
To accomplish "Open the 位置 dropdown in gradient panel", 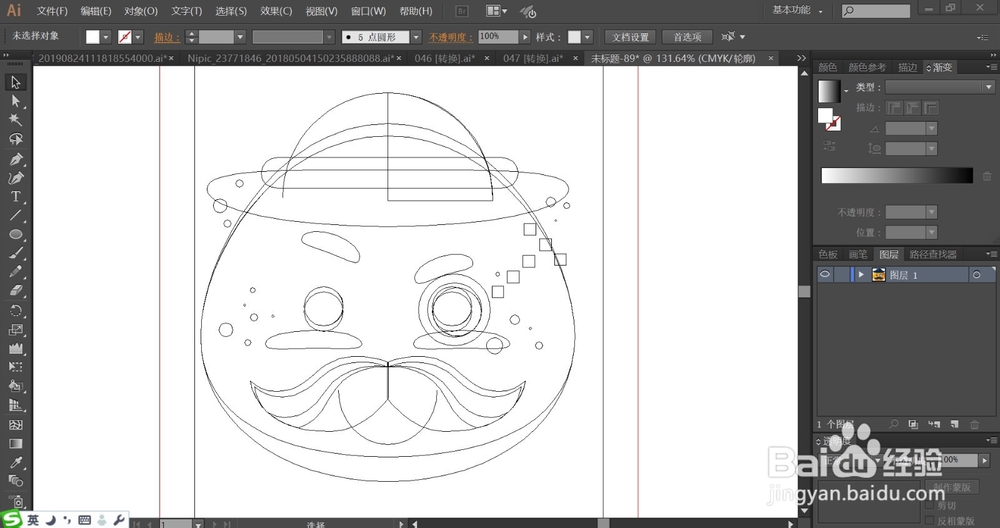I will (x=932, y=232).
